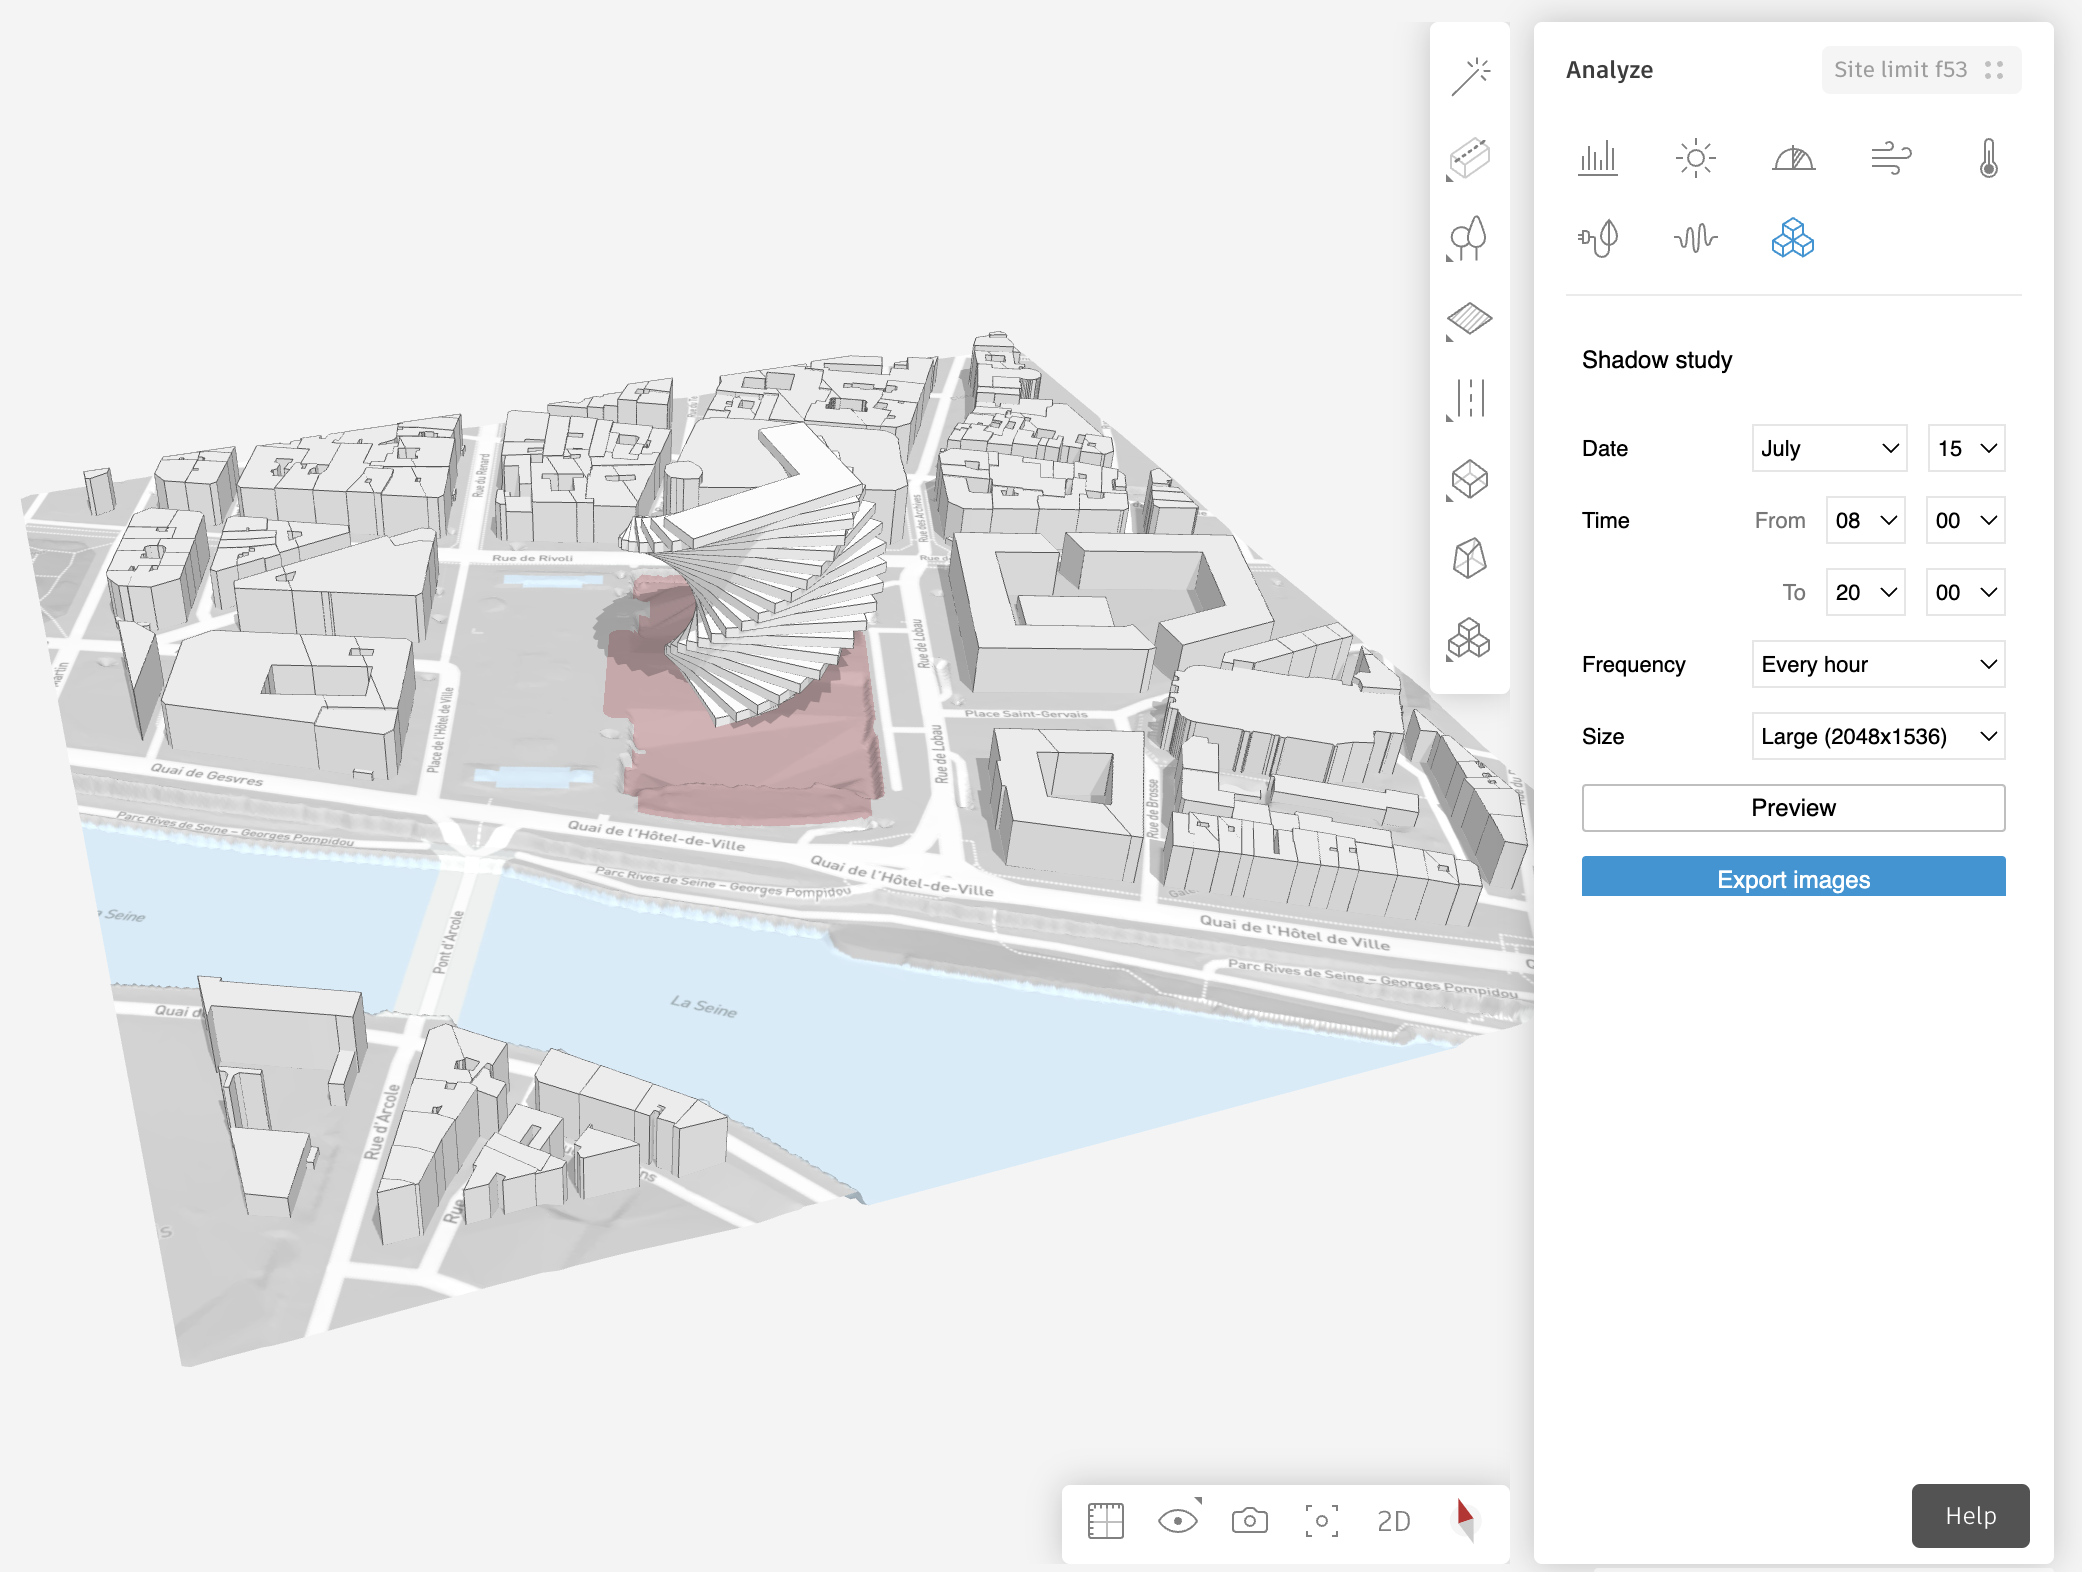Screen dimensions: 2082x1572
Task: Open the Size dropdown showing Large (2048x1536)
Action: pyautogui.click(x=1878, y=736)
